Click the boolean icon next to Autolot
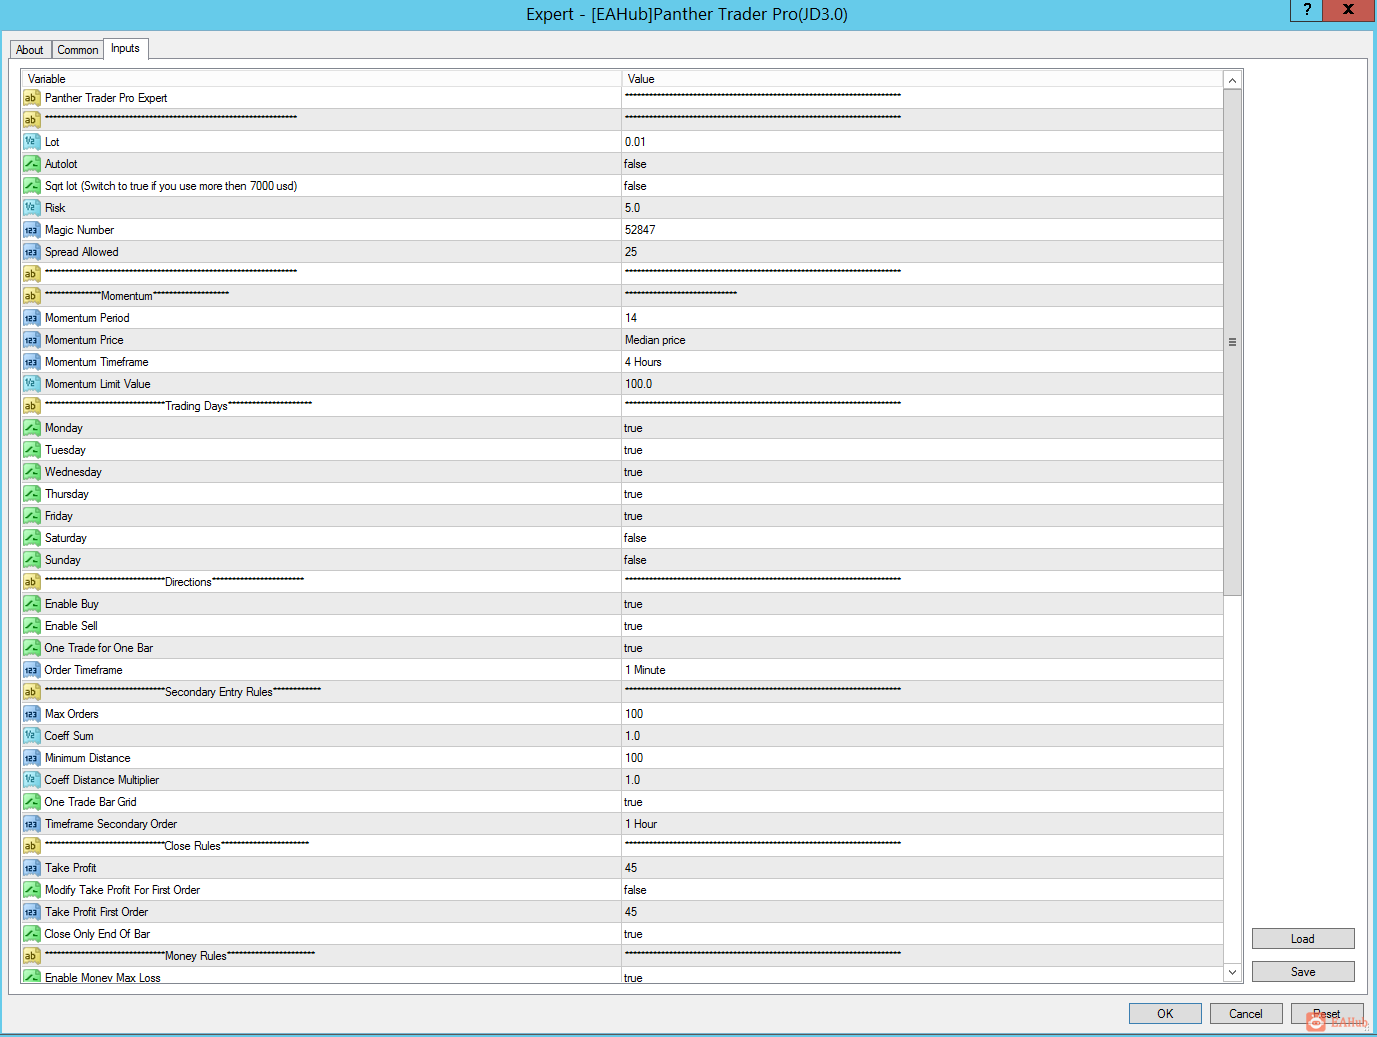 tap(31, 164)
